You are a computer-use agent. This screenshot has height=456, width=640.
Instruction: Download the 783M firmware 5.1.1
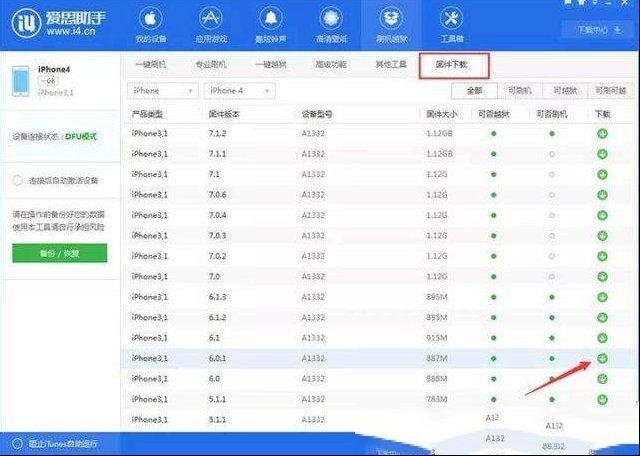click(602, 399)
